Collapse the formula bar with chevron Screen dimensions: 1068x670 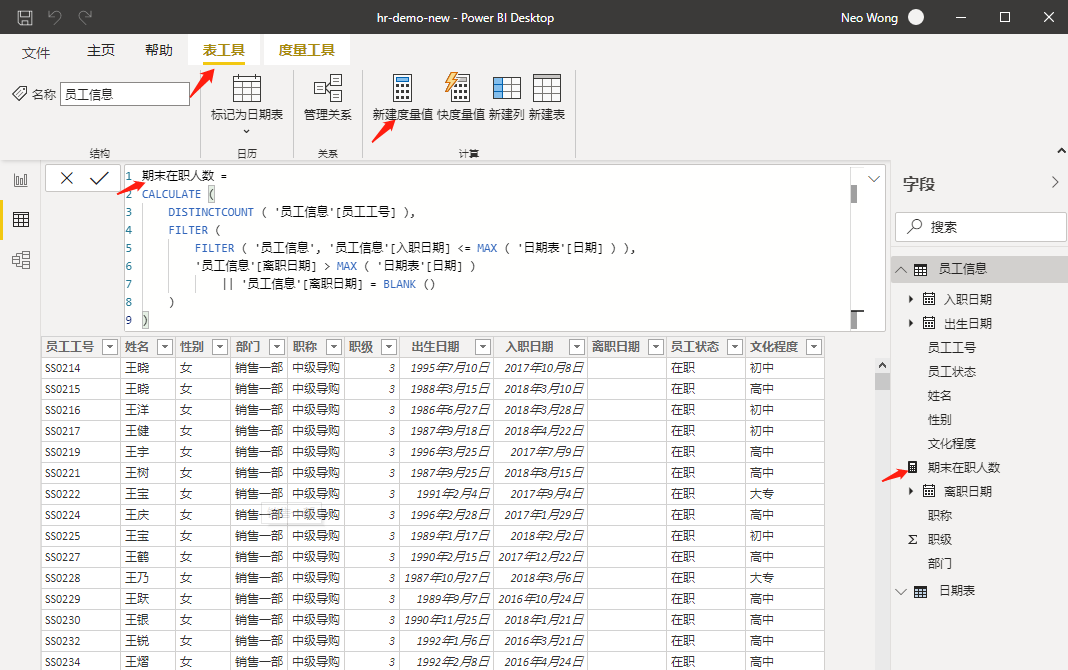[x=873, y=178]
